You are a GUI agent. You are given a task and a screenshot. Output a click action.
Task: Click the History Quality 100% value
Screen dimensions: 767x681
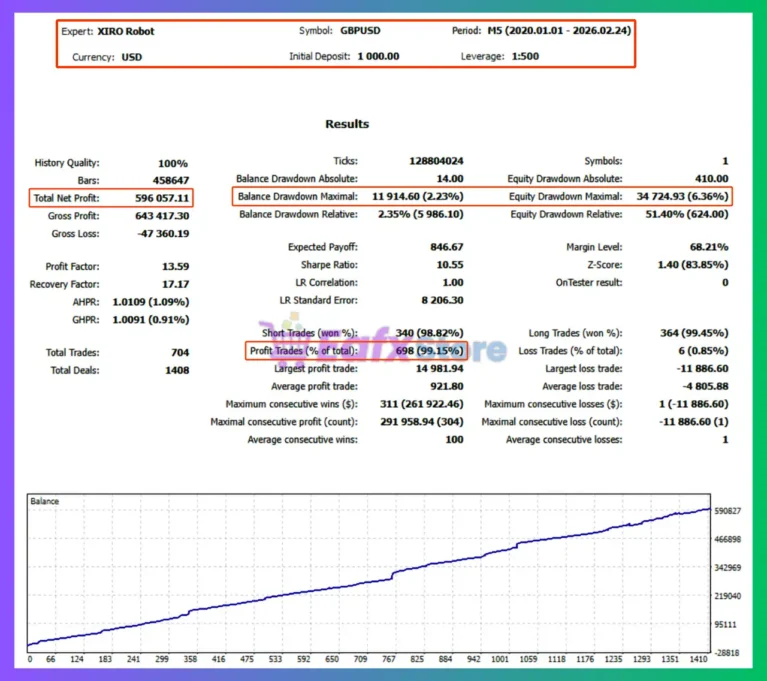pos(172,163)
